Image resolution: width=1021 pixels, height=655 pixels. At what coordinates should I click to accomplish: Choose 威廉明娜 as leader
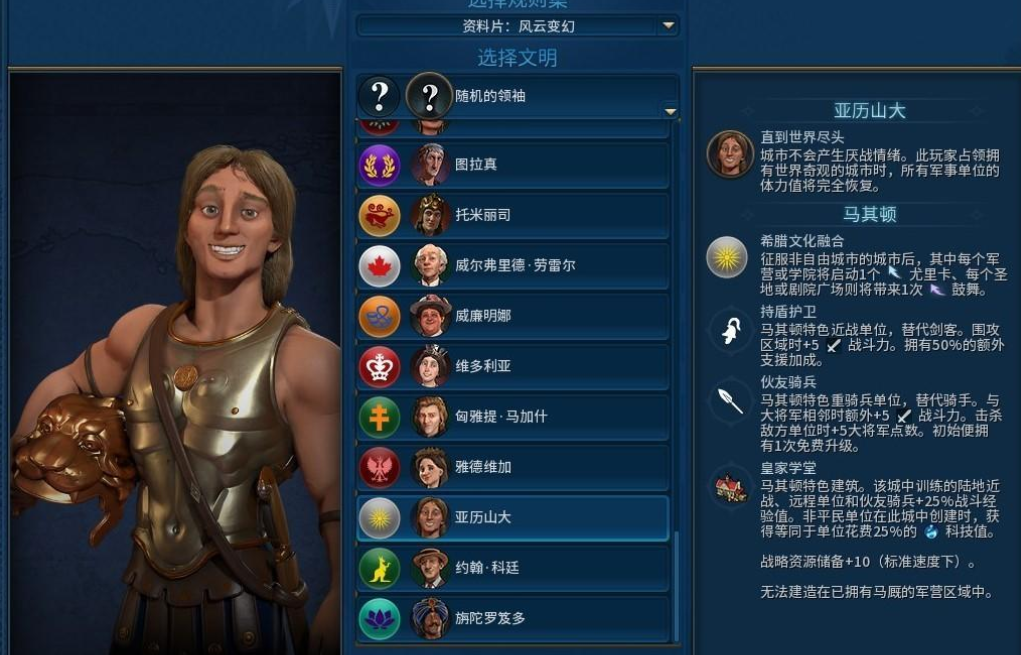pyautogui.click(x=513, y=316)
